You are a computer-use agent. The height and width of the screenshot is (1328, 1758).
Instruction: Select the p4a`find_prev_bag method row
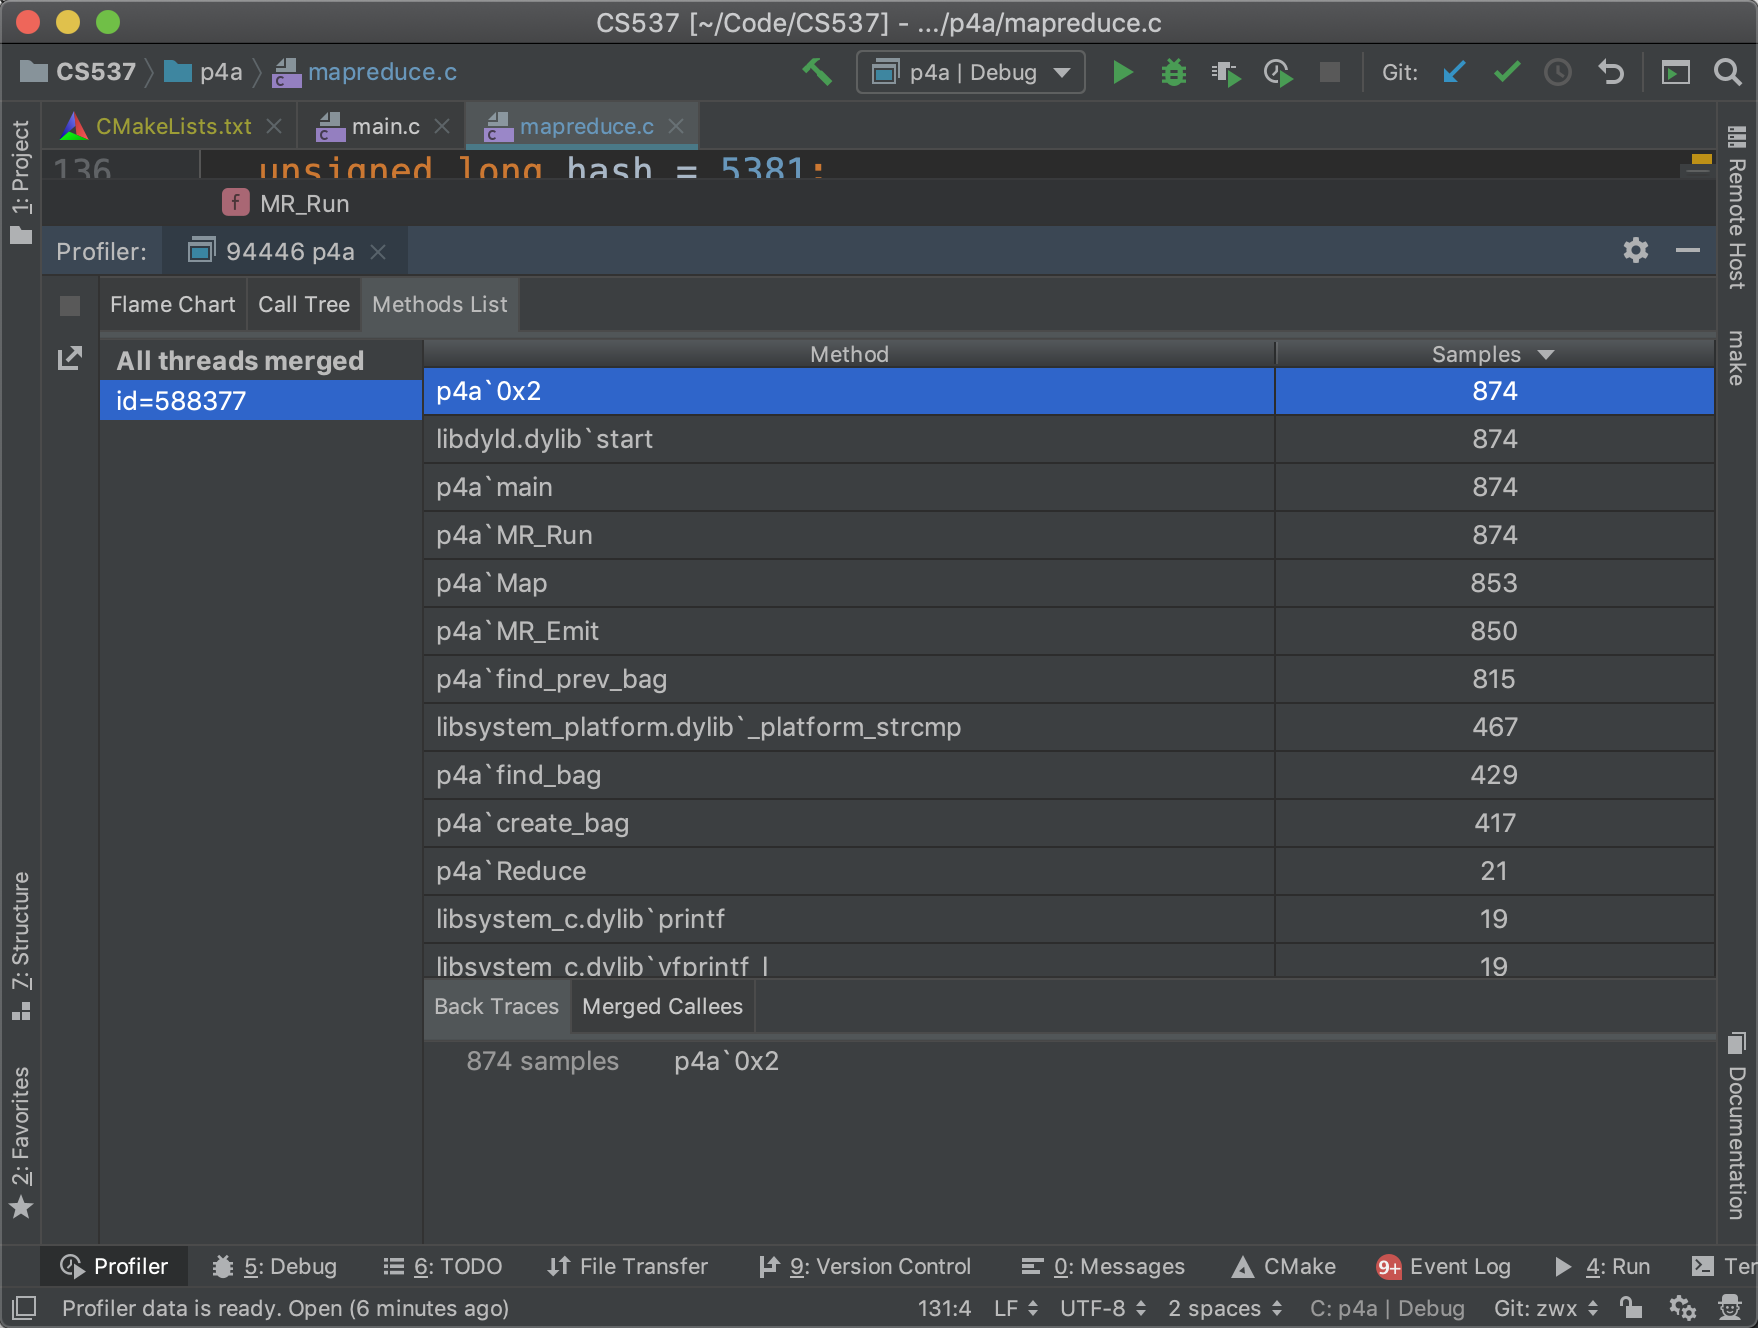pos(848,679)
